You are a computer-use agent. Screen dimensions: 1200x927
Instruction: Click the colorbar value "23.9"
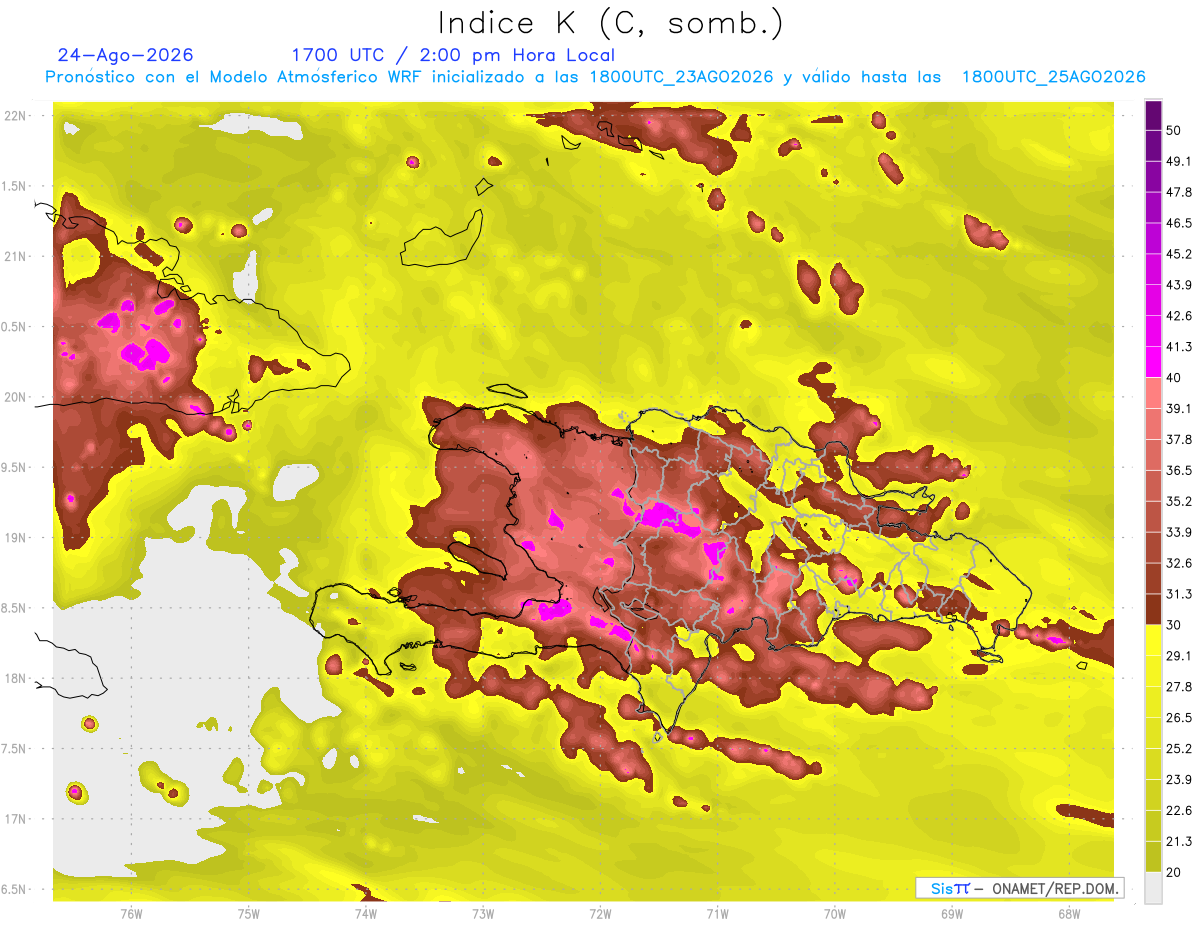(1179, 779)
